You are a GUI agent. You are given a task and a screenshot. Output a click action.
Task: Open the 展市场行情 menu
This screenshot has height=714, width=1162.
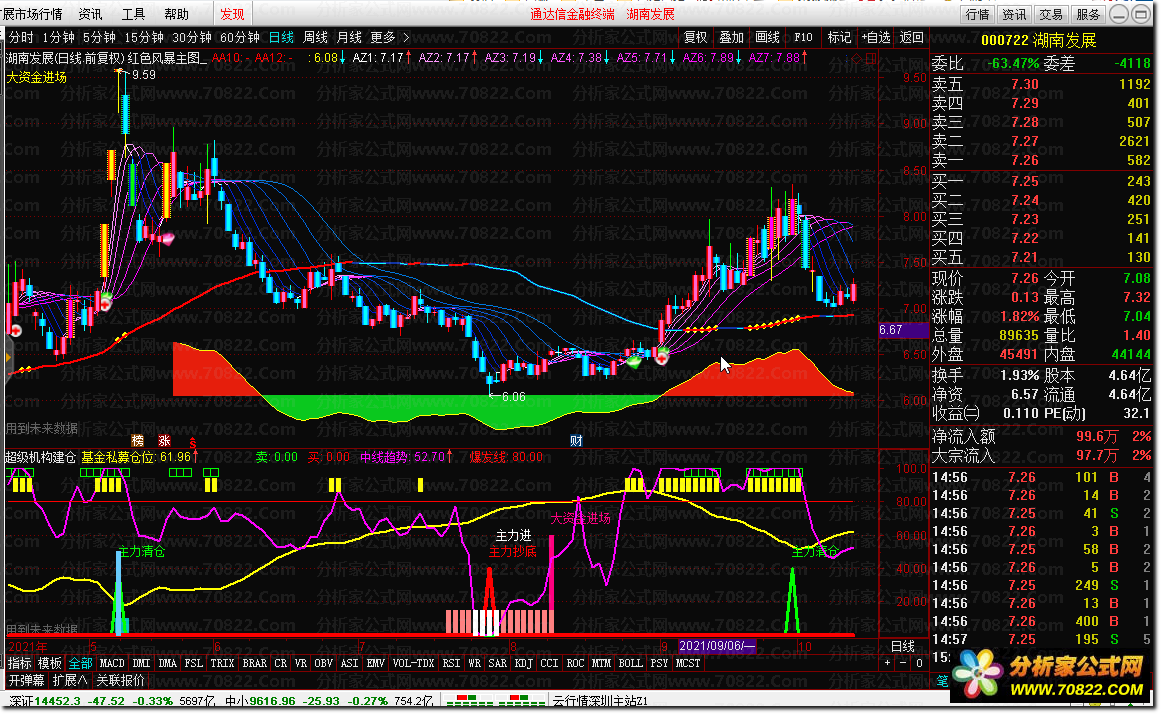tap(32, 14)
